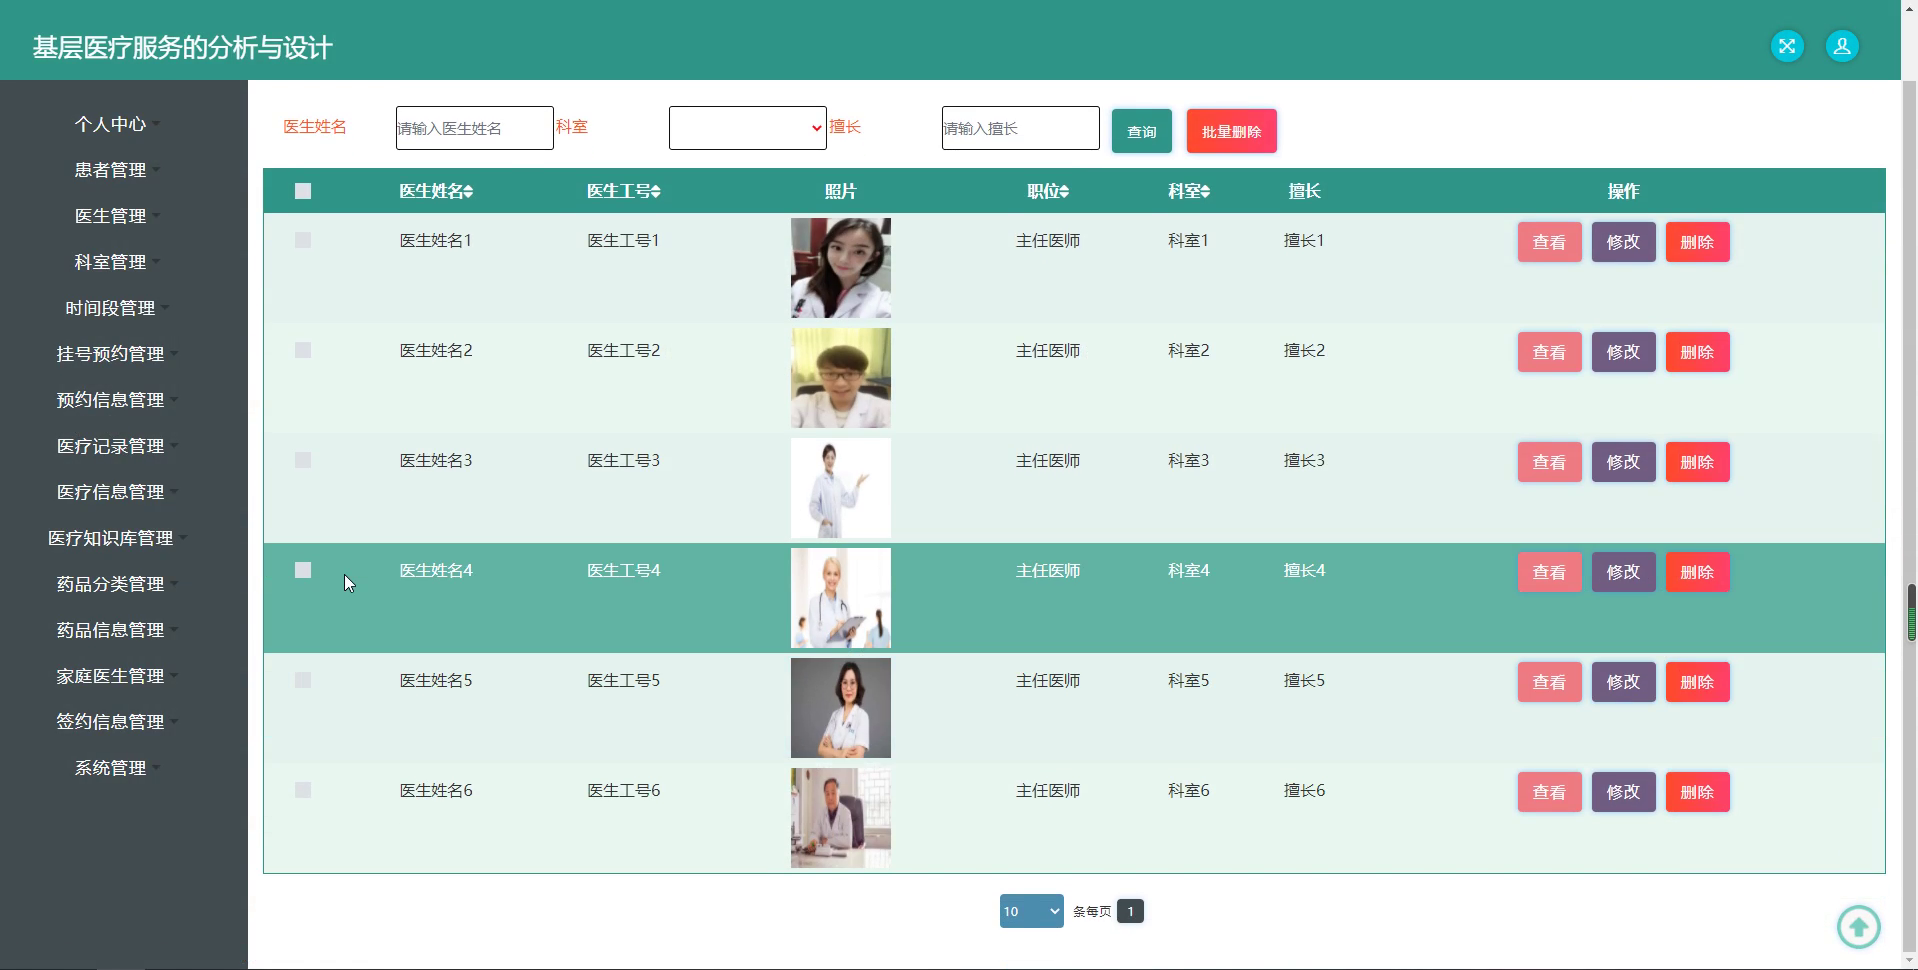The width and height of the screenshot is (1918, 970).
Task: Focus the 擅长 search input field
Action: pyautogui.click(x=1021, y=128)
